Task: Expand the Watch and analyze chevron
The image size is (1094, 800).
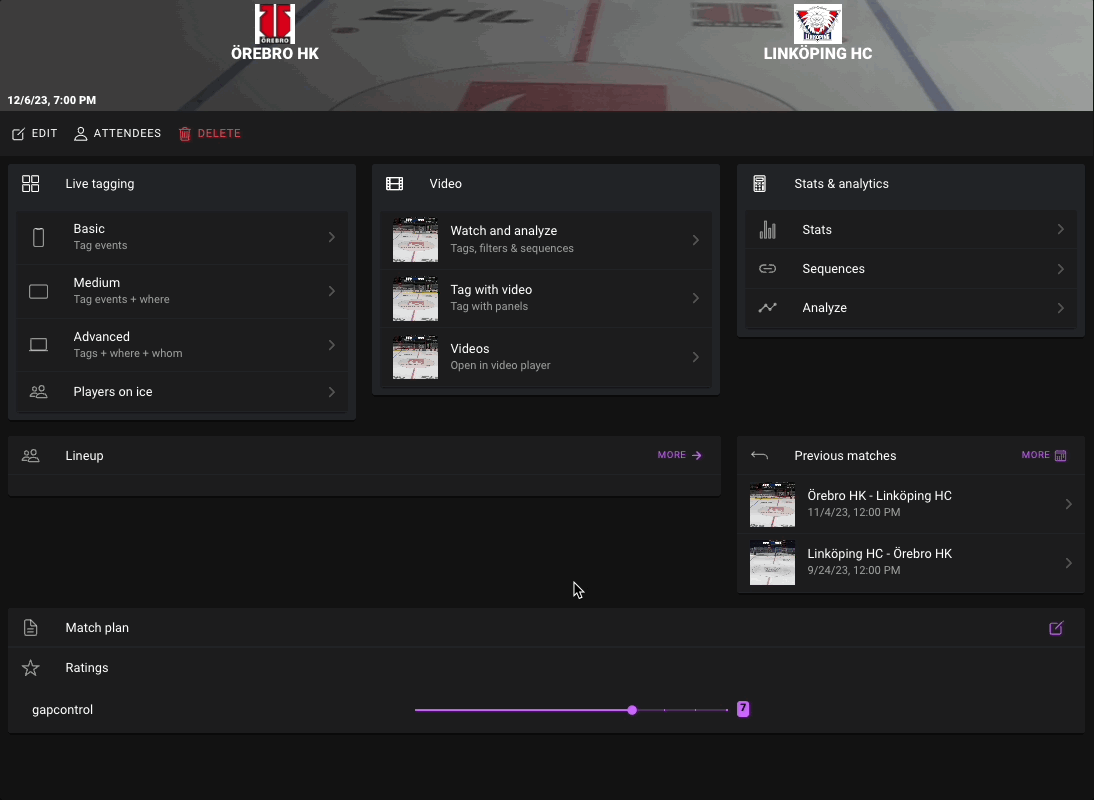Action: [x=695, y=240]
